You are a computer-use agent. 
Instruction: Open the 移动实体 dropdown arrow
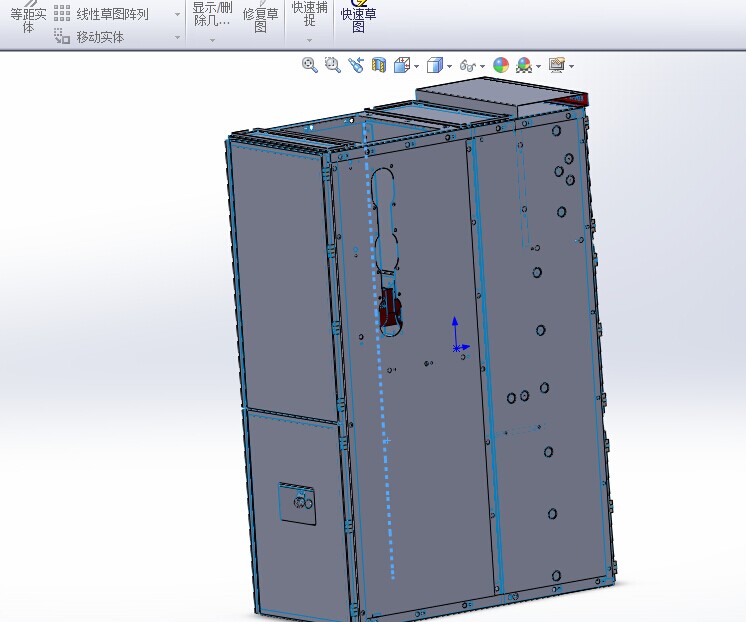click(177, 37)
